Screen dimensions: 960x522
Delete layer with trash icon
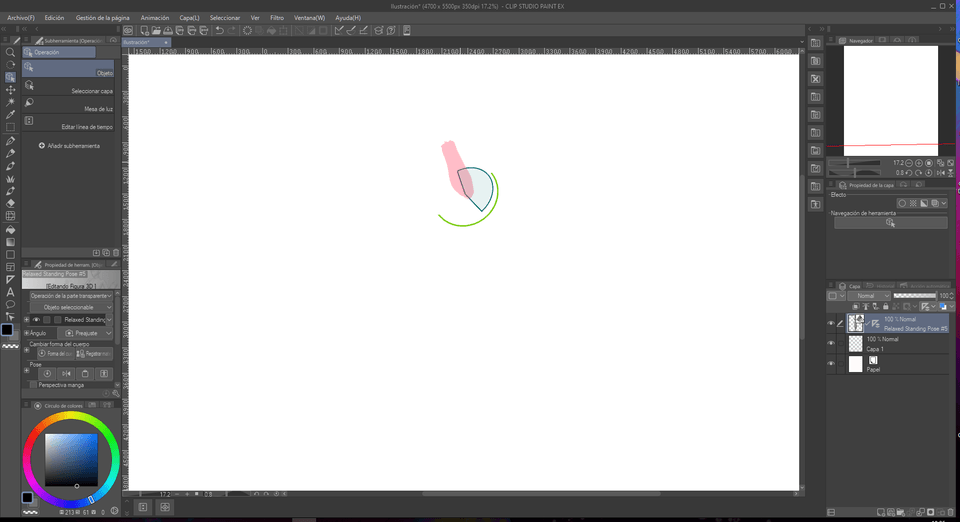[x=950, y=512]
